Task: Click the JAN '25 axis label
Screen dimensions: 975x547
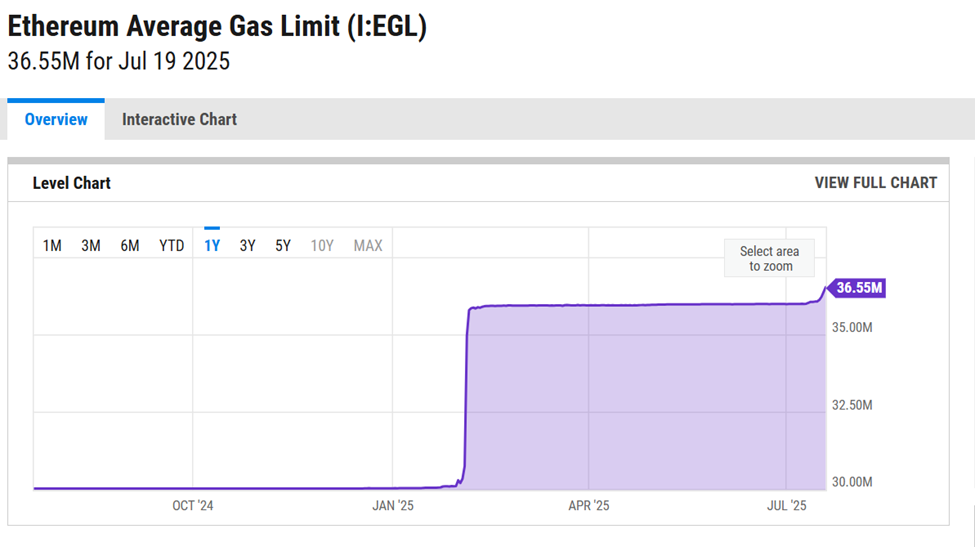Action: [393, 506]
